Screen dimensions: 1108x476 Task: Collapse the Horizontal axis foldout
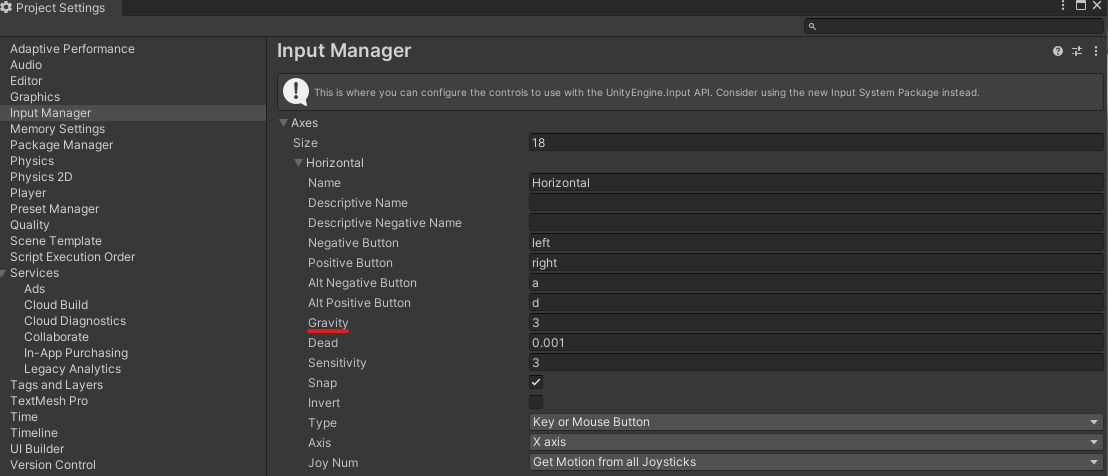(298, 163)
